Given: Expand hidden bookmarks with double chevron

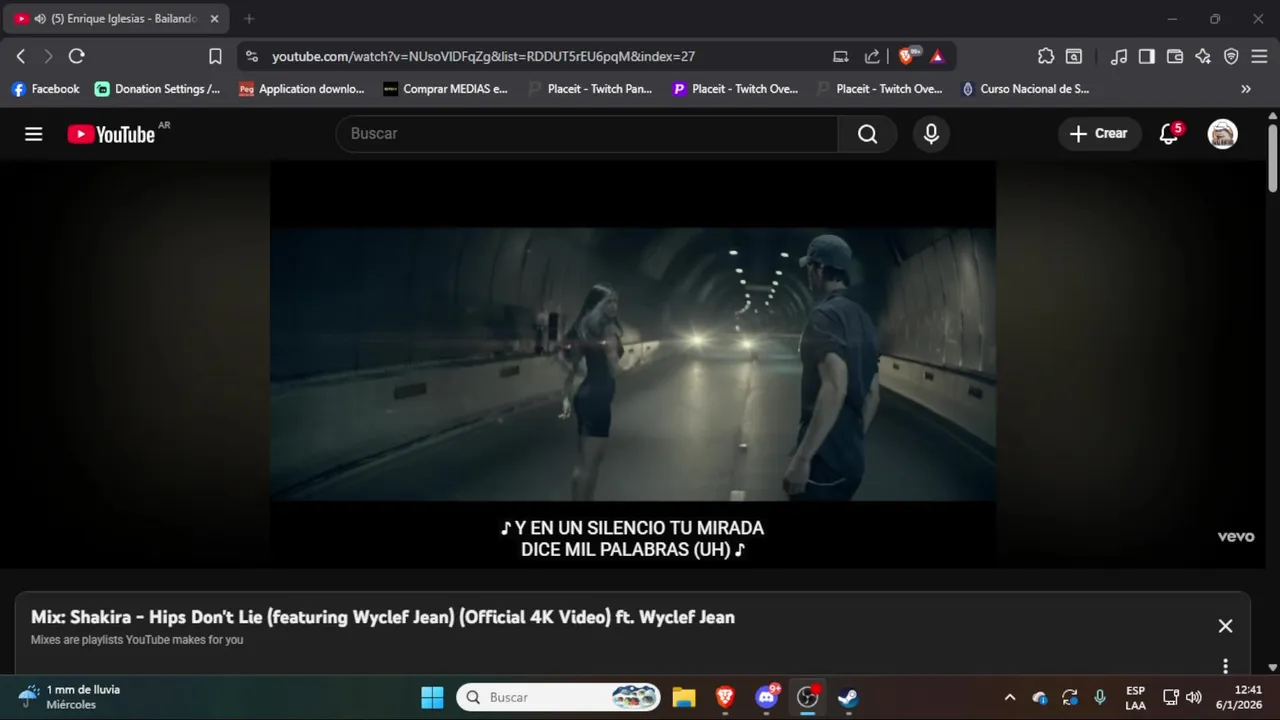Looking at the screenshot, I should pyautogui.click(x=1246, y=89).
